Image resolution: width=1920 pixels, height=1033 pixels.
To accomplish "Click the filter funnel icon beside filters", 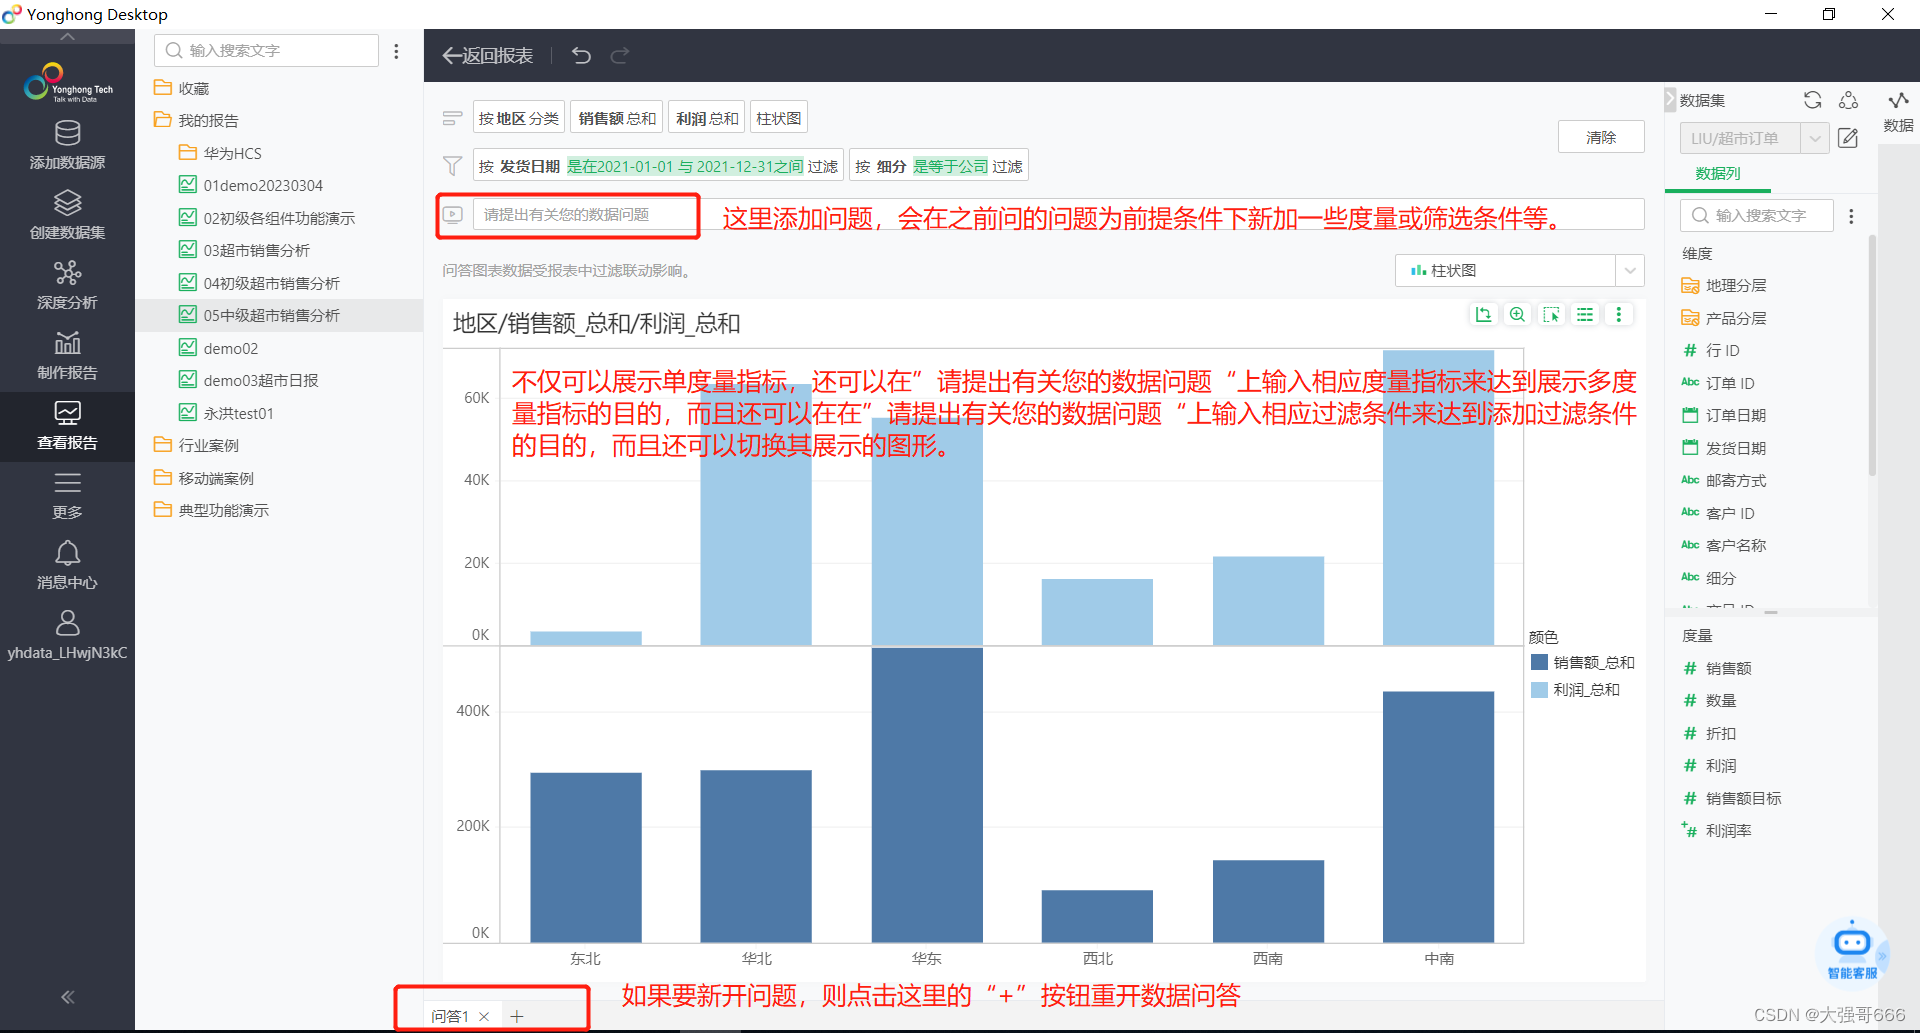I will (x=452, y=166).
